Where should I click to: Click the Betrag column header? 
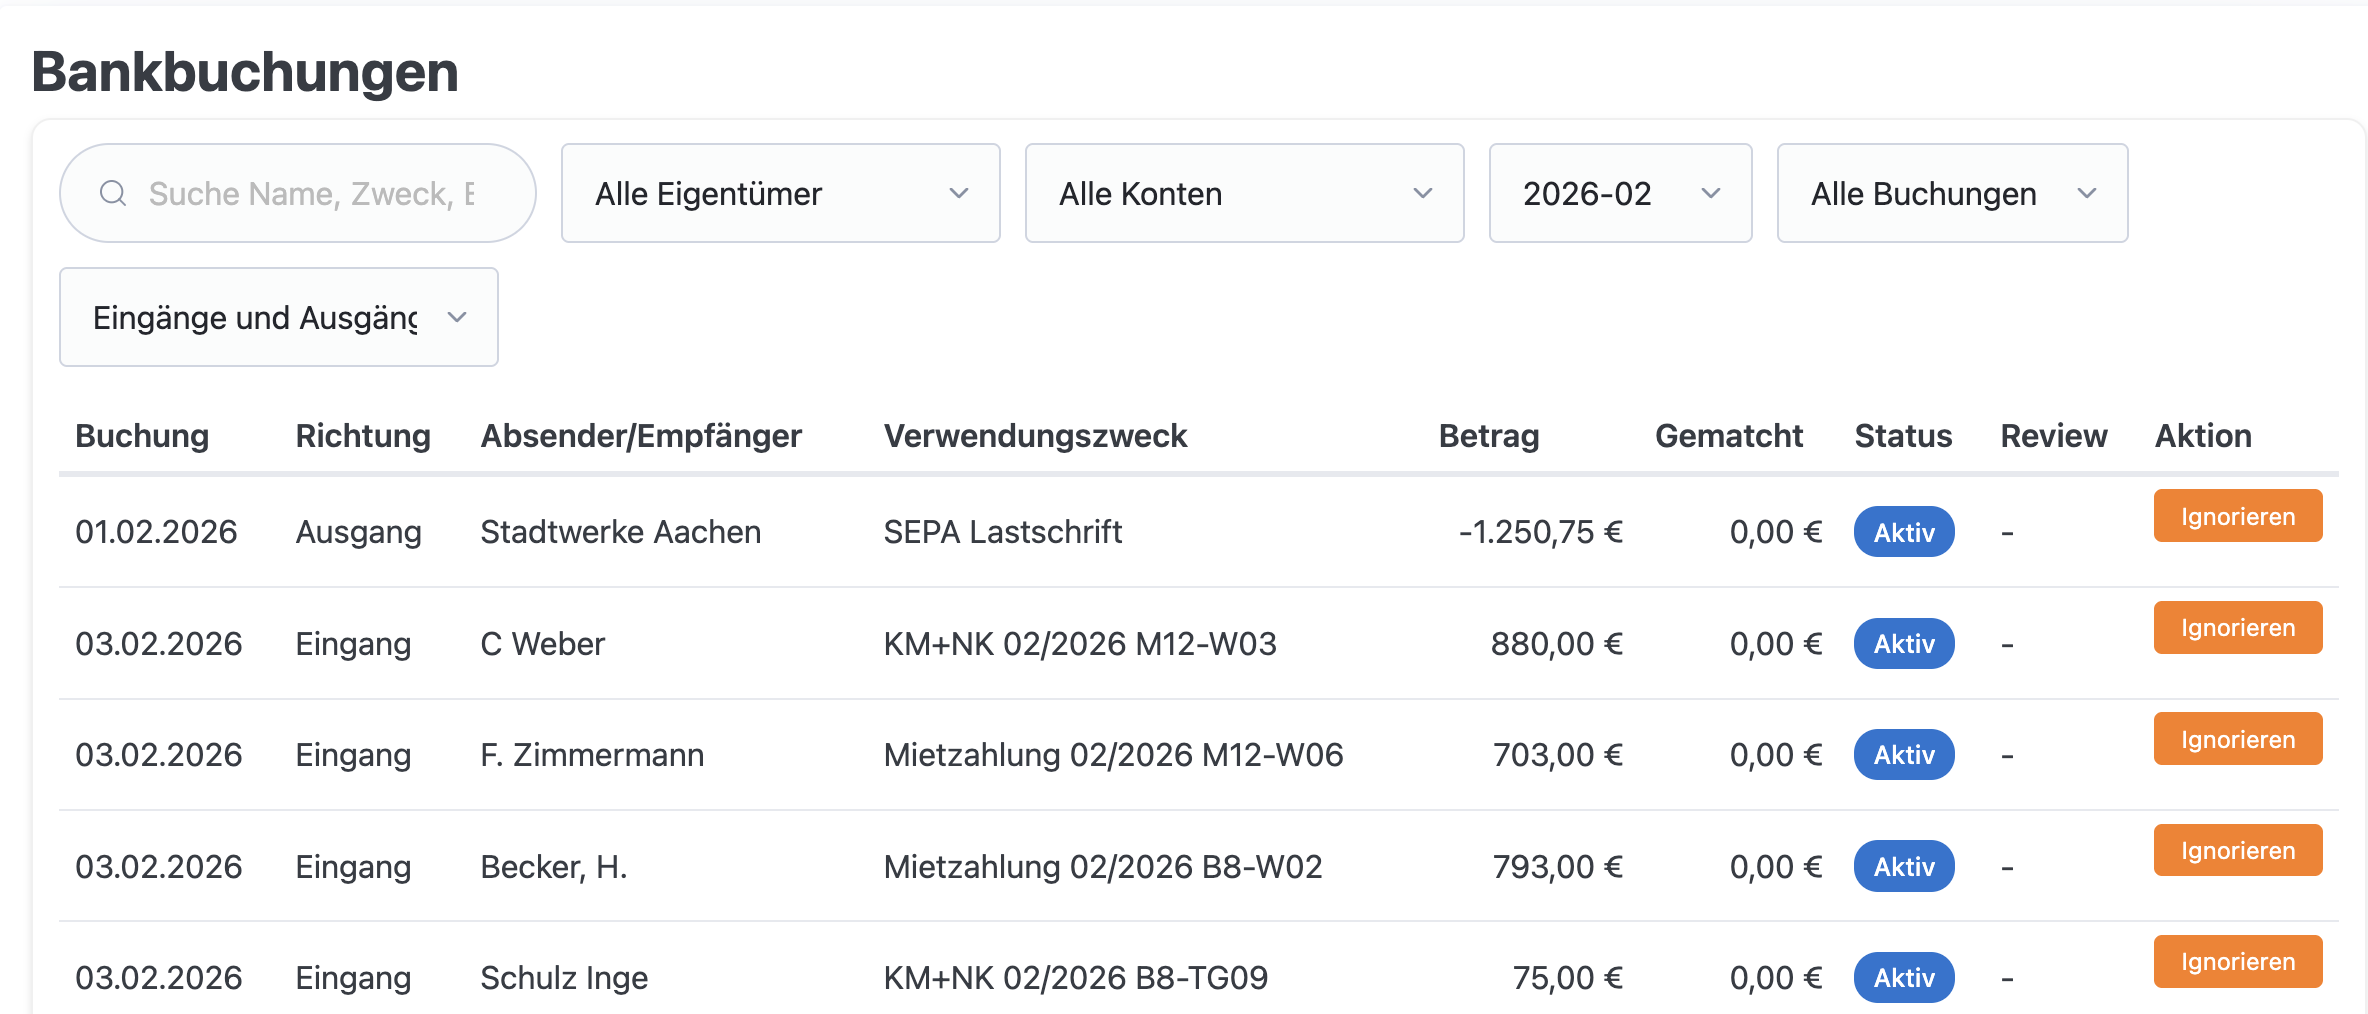pos(1488,435)
